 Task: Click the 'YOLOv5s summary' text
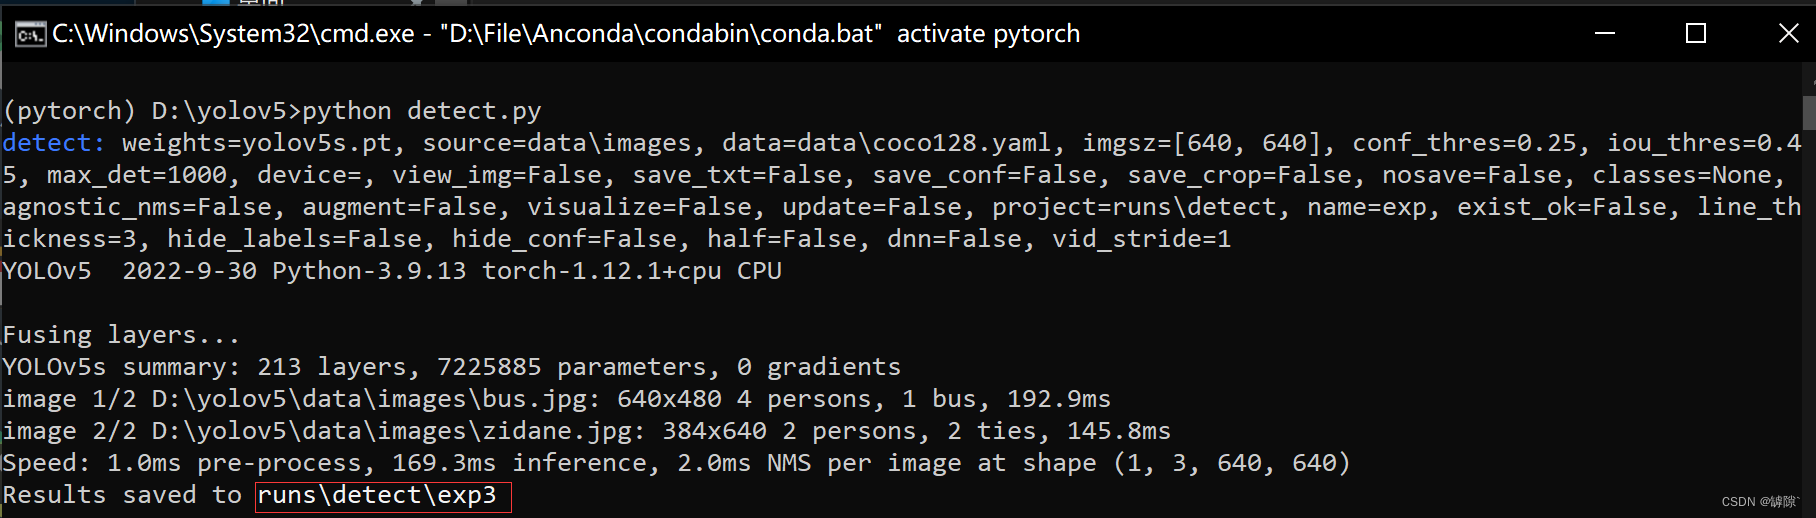coord(120,367)
